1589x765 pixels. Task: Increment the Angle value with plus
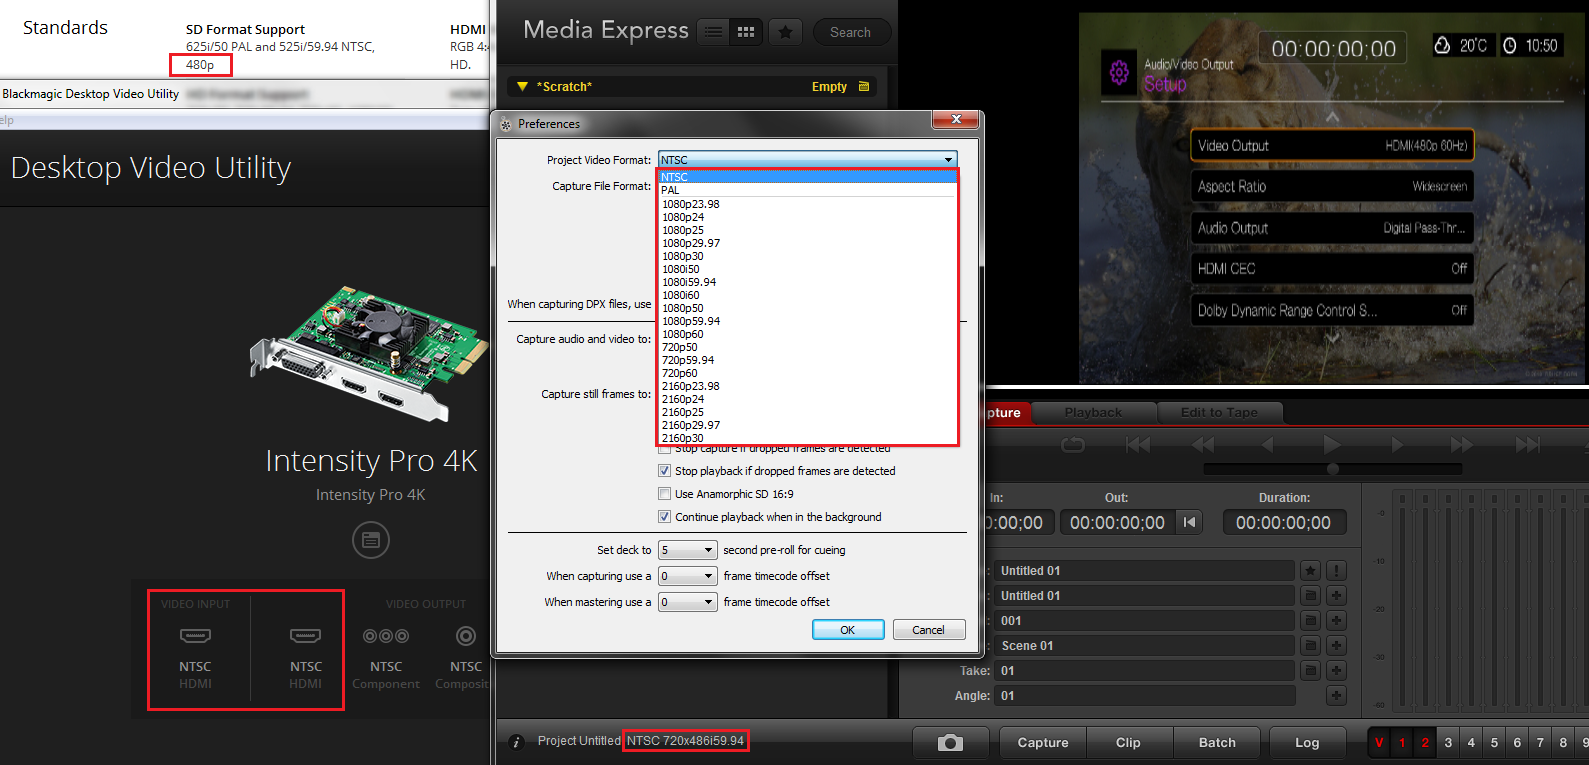click(1336, 696)
